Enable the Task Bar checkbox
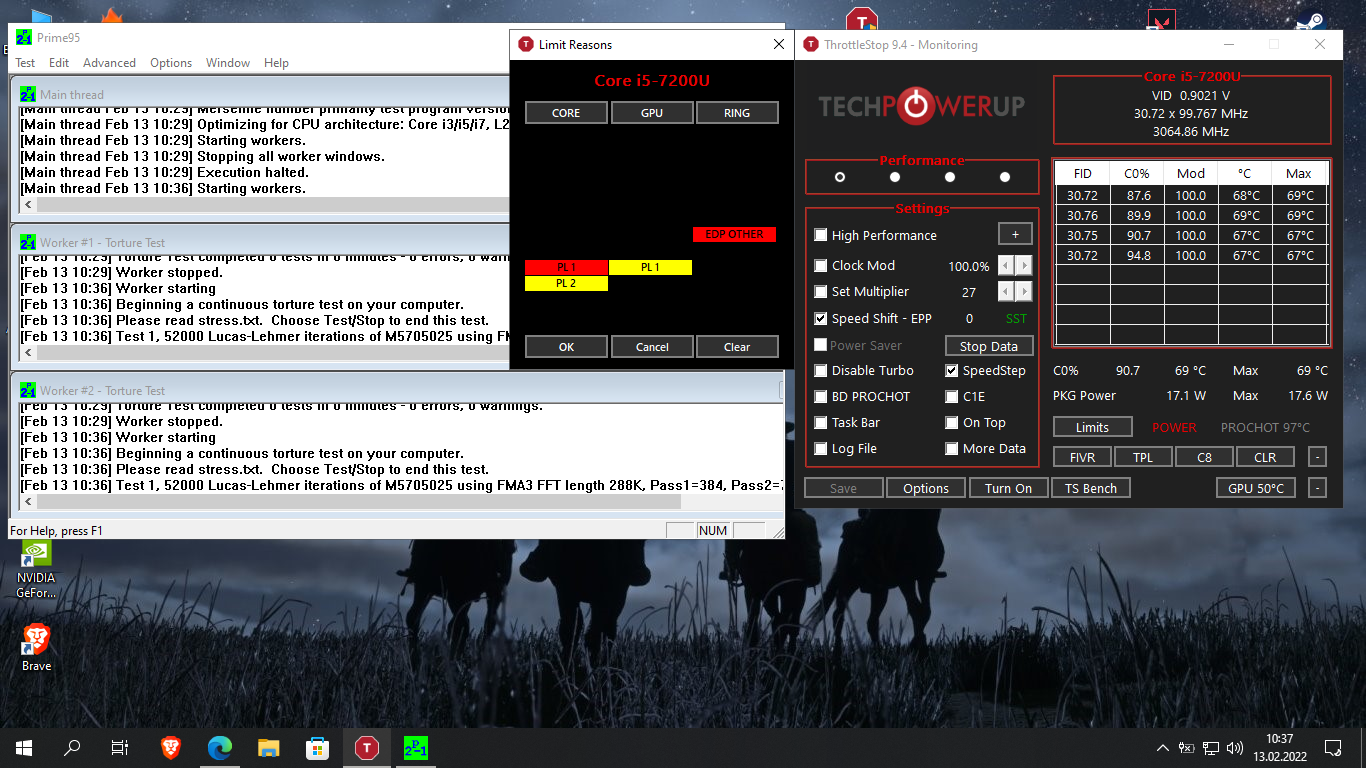Viewport: 1366px width, 768px height. click(x=821, y=422)
